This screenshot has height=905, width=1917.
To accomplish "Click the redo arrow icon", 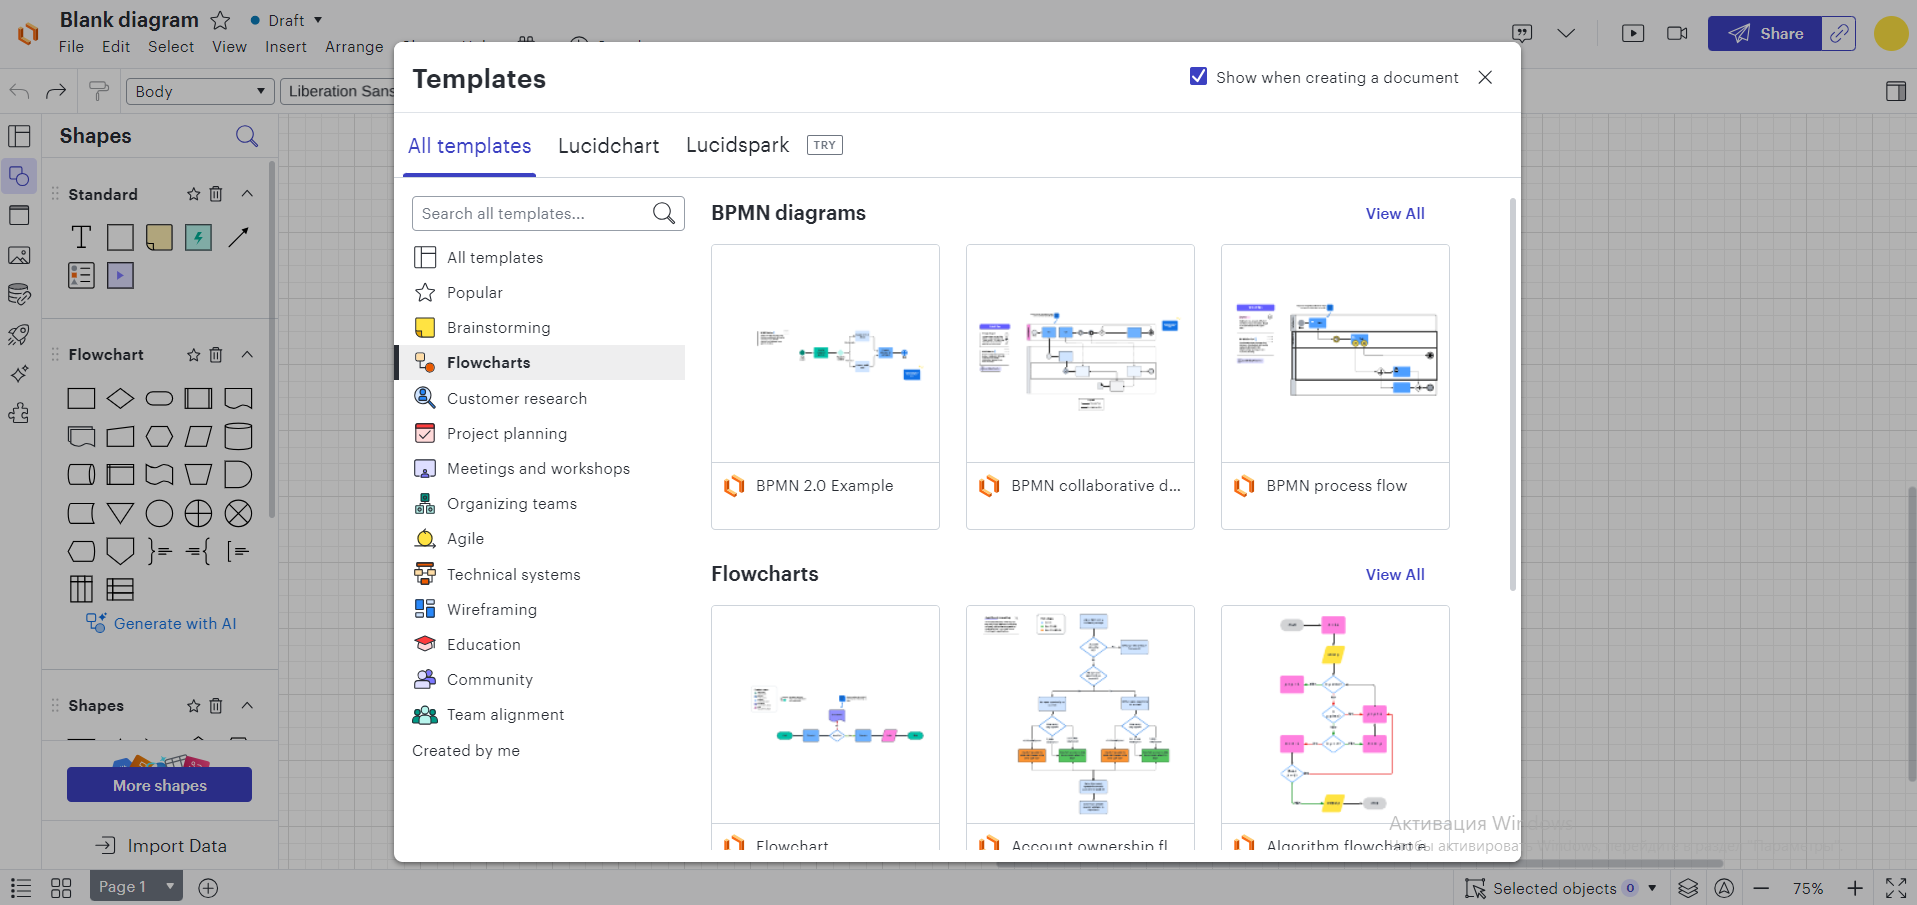I will (56, 91).
